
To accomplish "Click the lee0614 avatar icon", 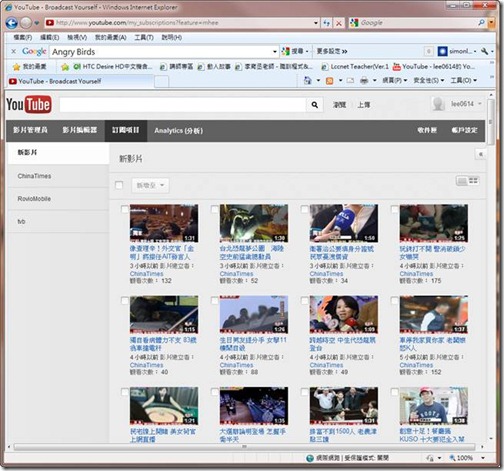I will click(x=438, y=104).
